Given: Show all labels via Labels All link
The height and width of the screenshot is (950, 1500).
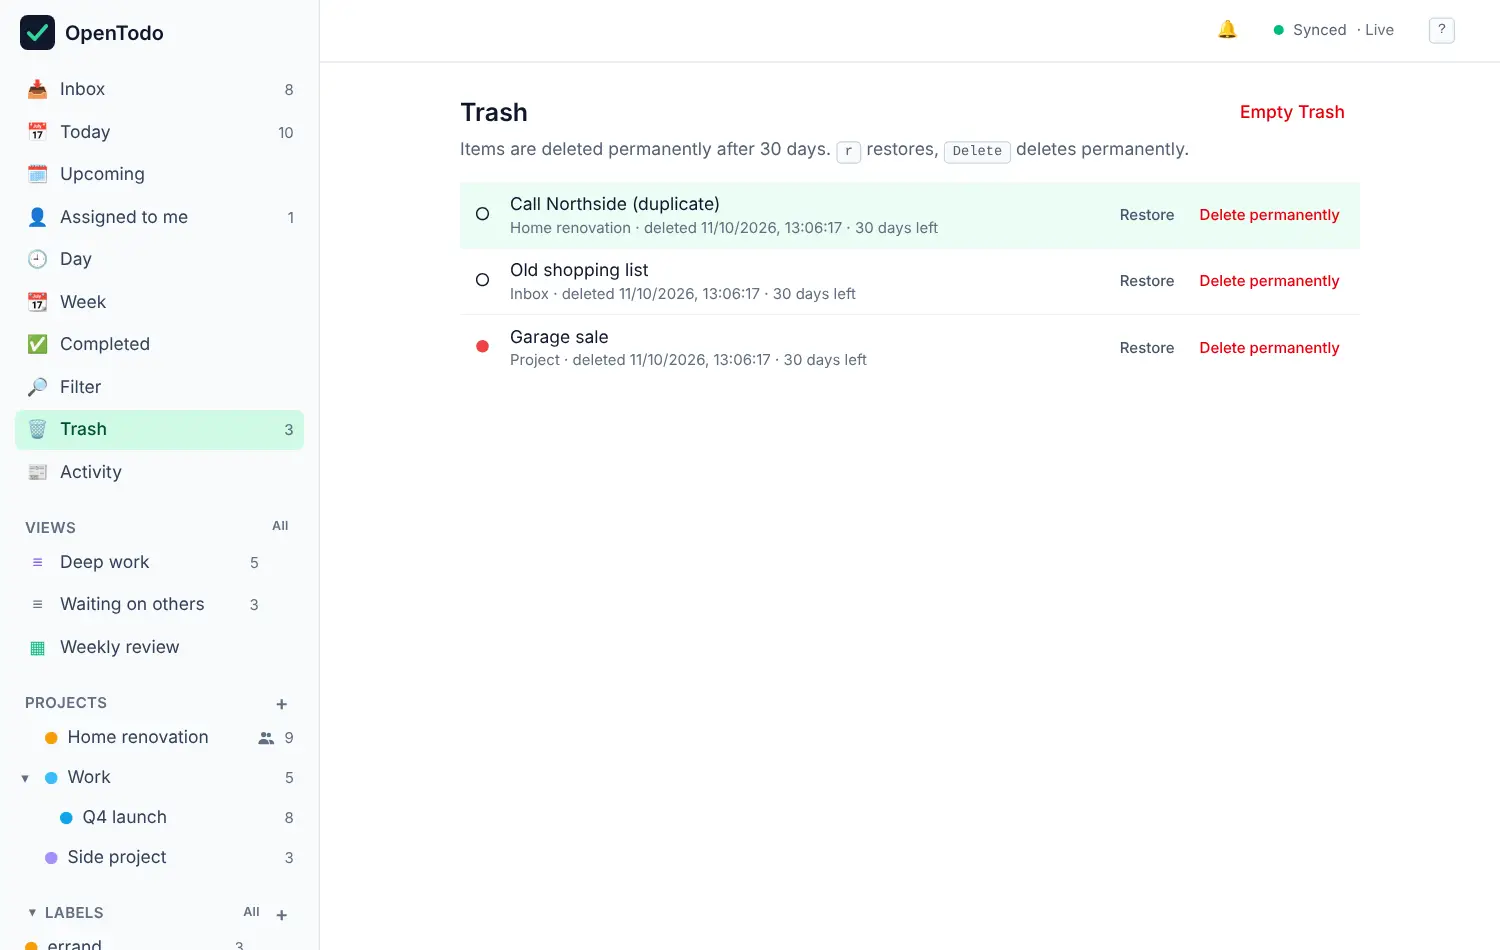Looking at the screenshot, I should tap(251, 912).
